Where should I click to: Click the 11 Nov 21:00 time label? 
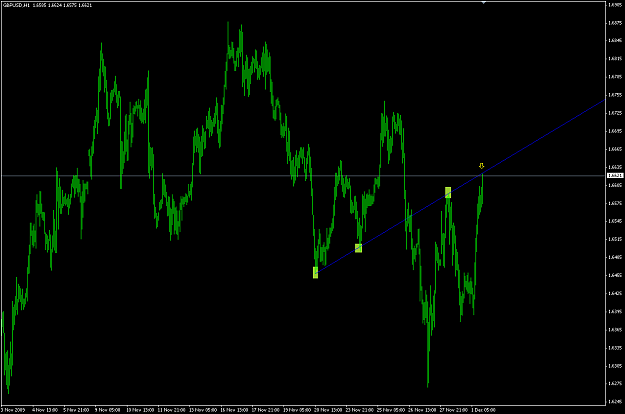click(171, 410)
